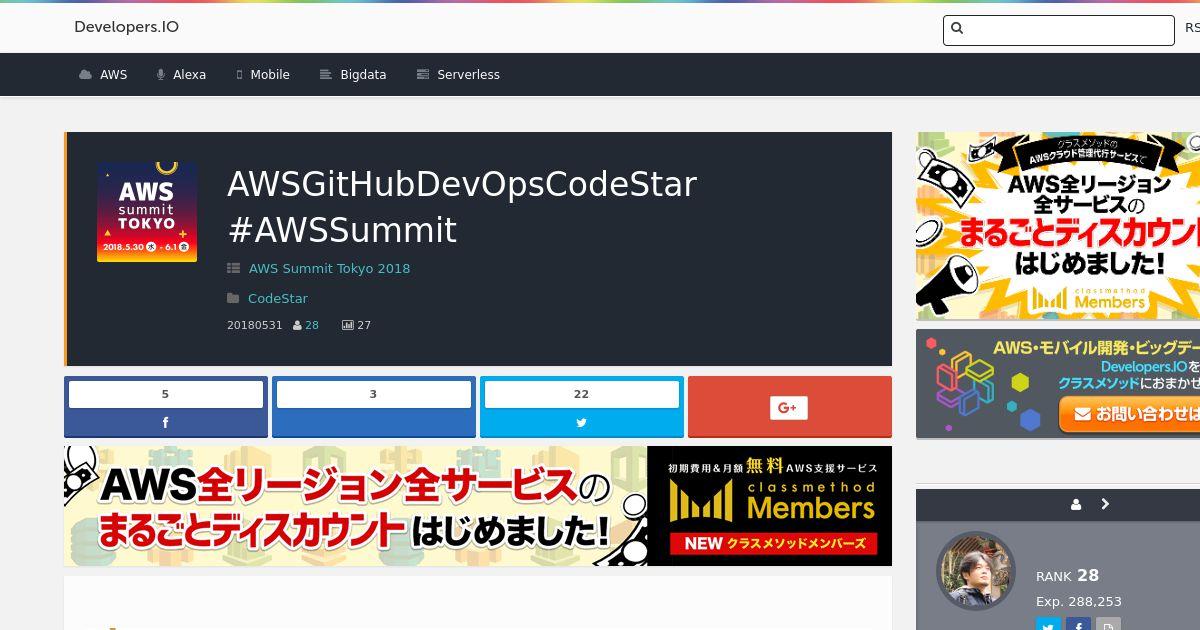This screenshot has height=630, width=1200.
Task: Click the article title AWSGitHubDevOpsCodeStar
Action: [x=462, y=207]
